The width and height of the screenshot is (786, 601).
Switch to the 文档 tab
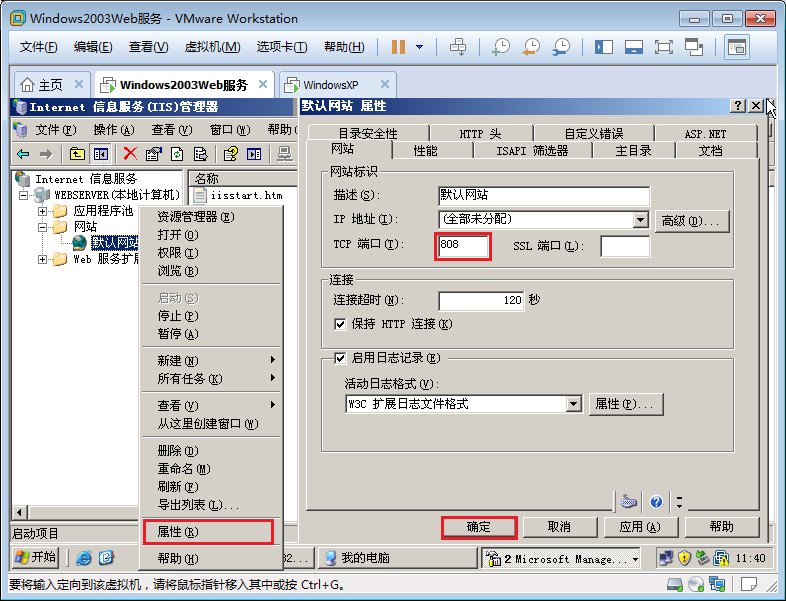tap(711, 150)
